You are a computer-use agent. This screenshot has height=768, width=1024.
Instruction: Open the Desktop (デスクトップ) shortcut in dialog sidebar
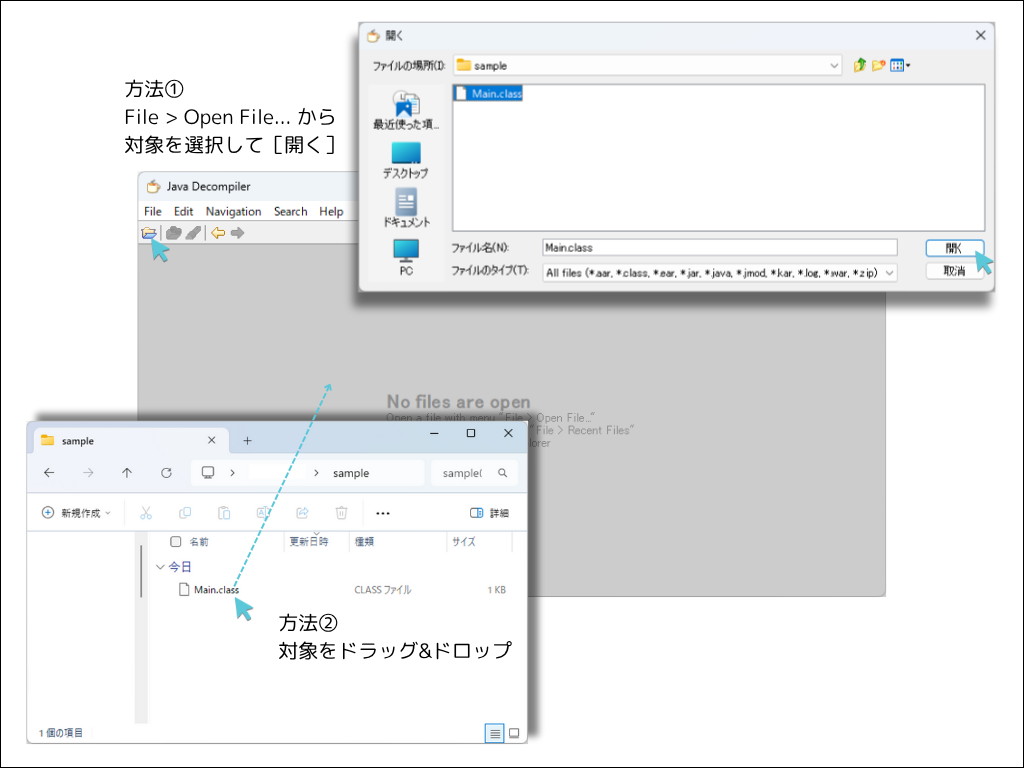[x=406, y=160]
